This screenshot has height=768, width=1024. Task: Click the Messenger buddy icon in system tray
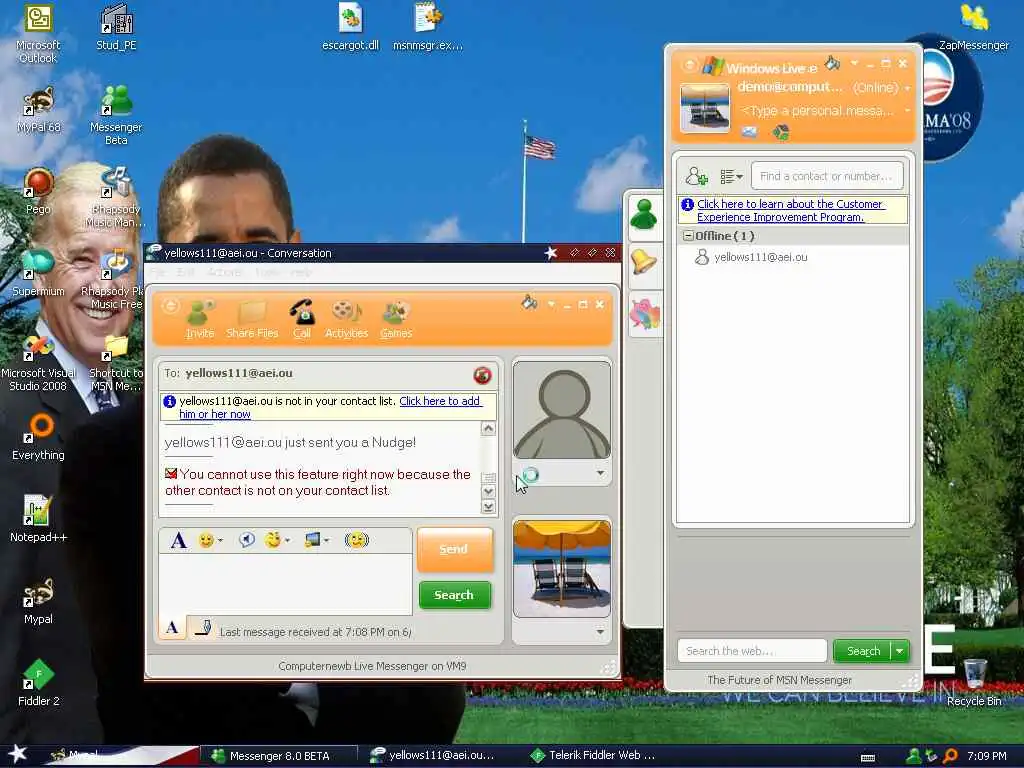(914, 756)
